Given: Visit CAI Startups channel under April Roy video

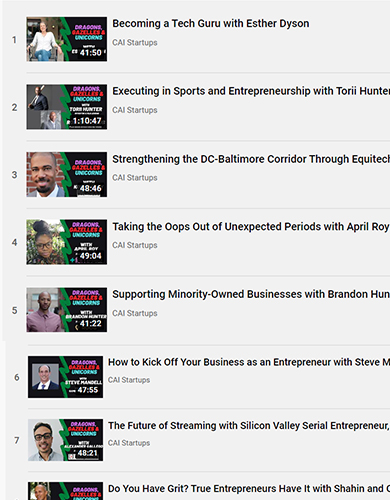Looking at the screenshot, I should (135, 245).
